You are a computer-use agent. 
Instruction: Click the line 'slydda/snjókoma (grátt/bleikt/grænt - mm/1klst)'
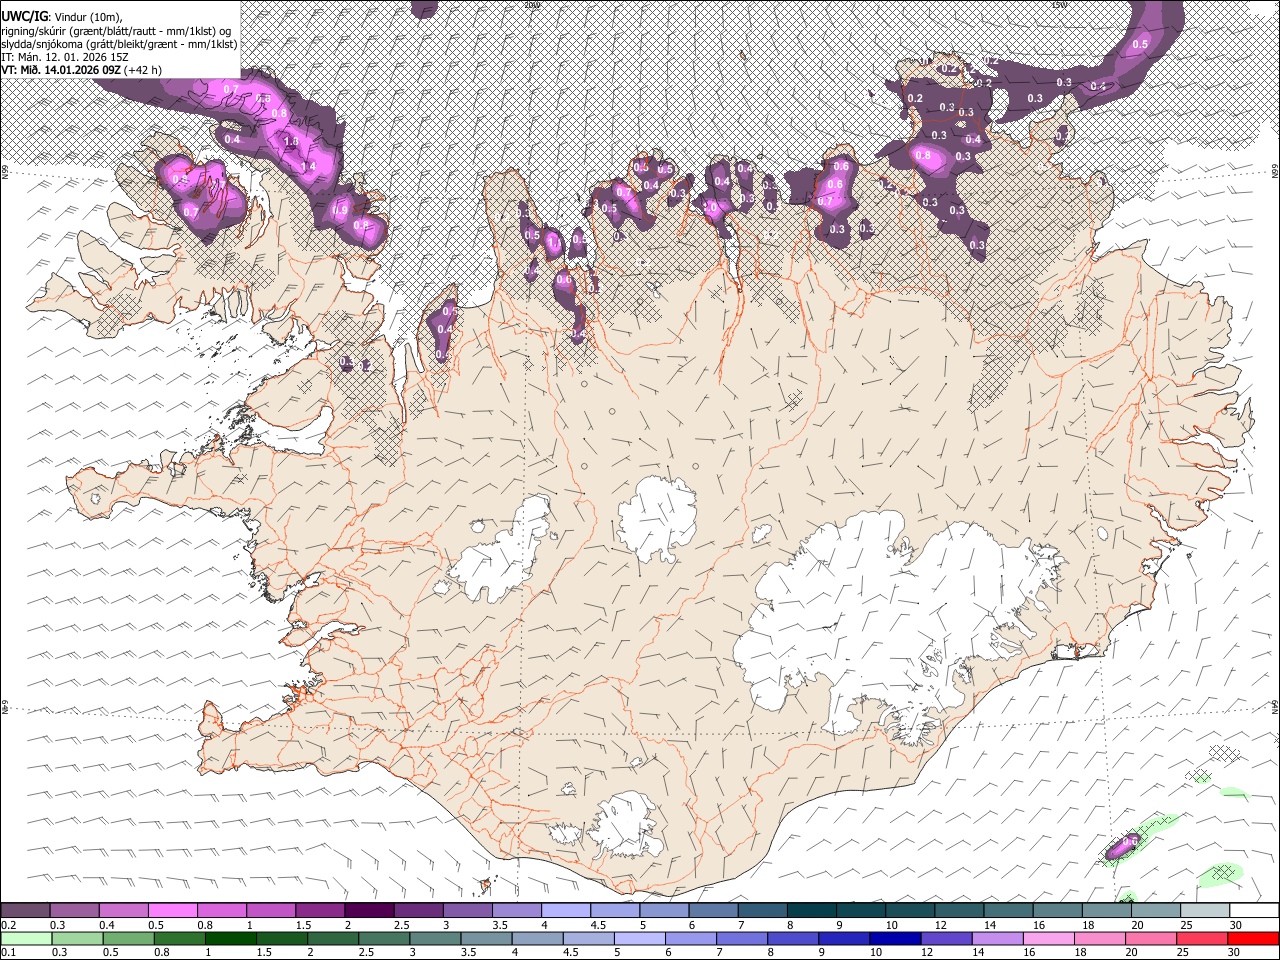click(x=119, y=44)
